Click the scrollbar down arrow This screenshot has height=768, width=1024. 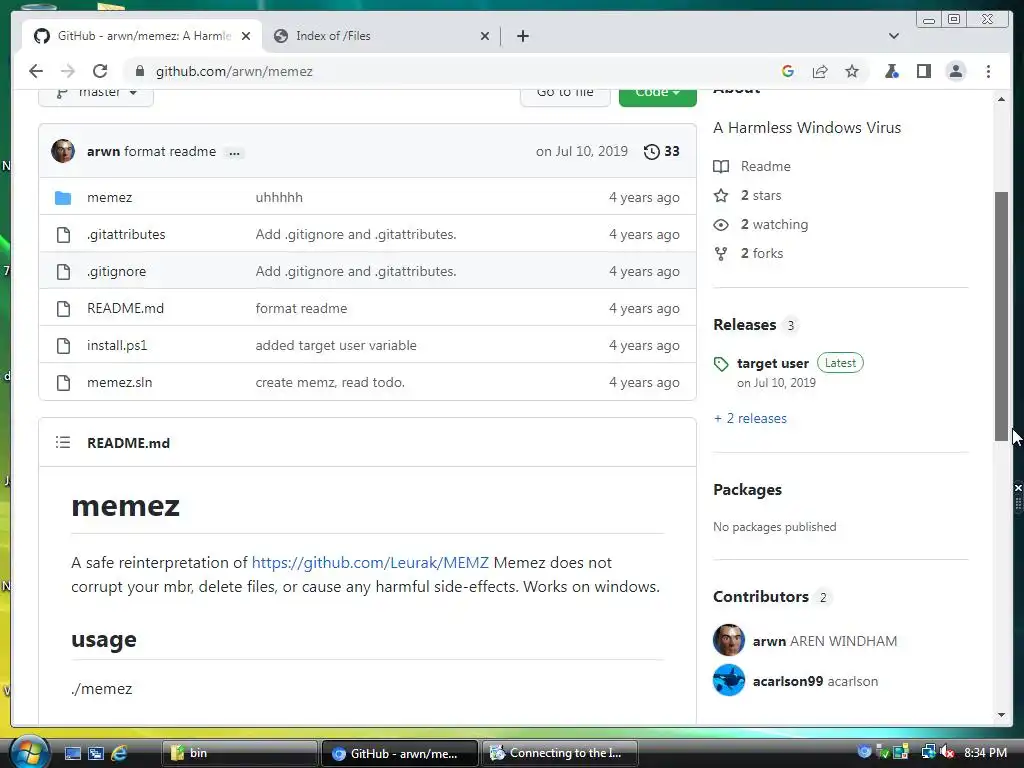tap(1001, 715)
